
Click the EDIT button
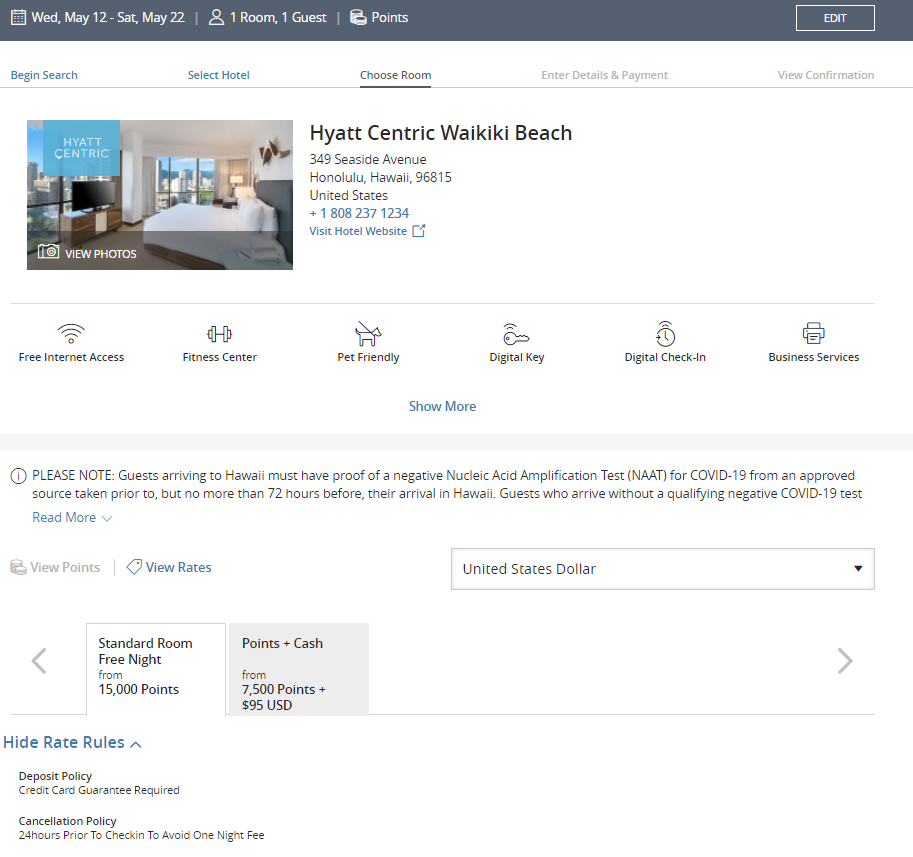835,18
